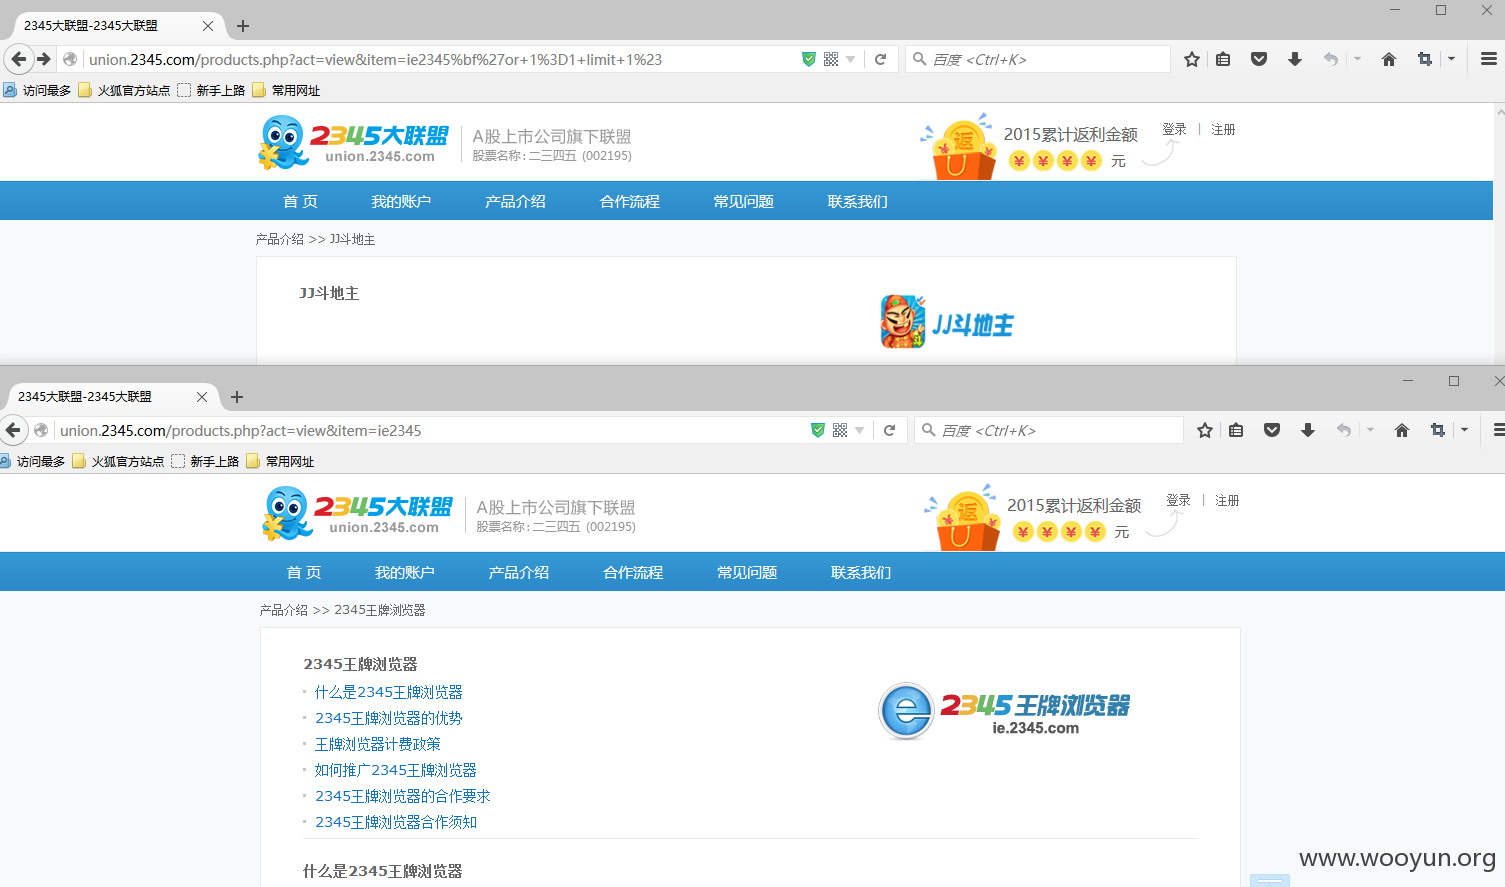Open new tab with plus in bottom window
The image size is (1505, 887).
[237, 397]
